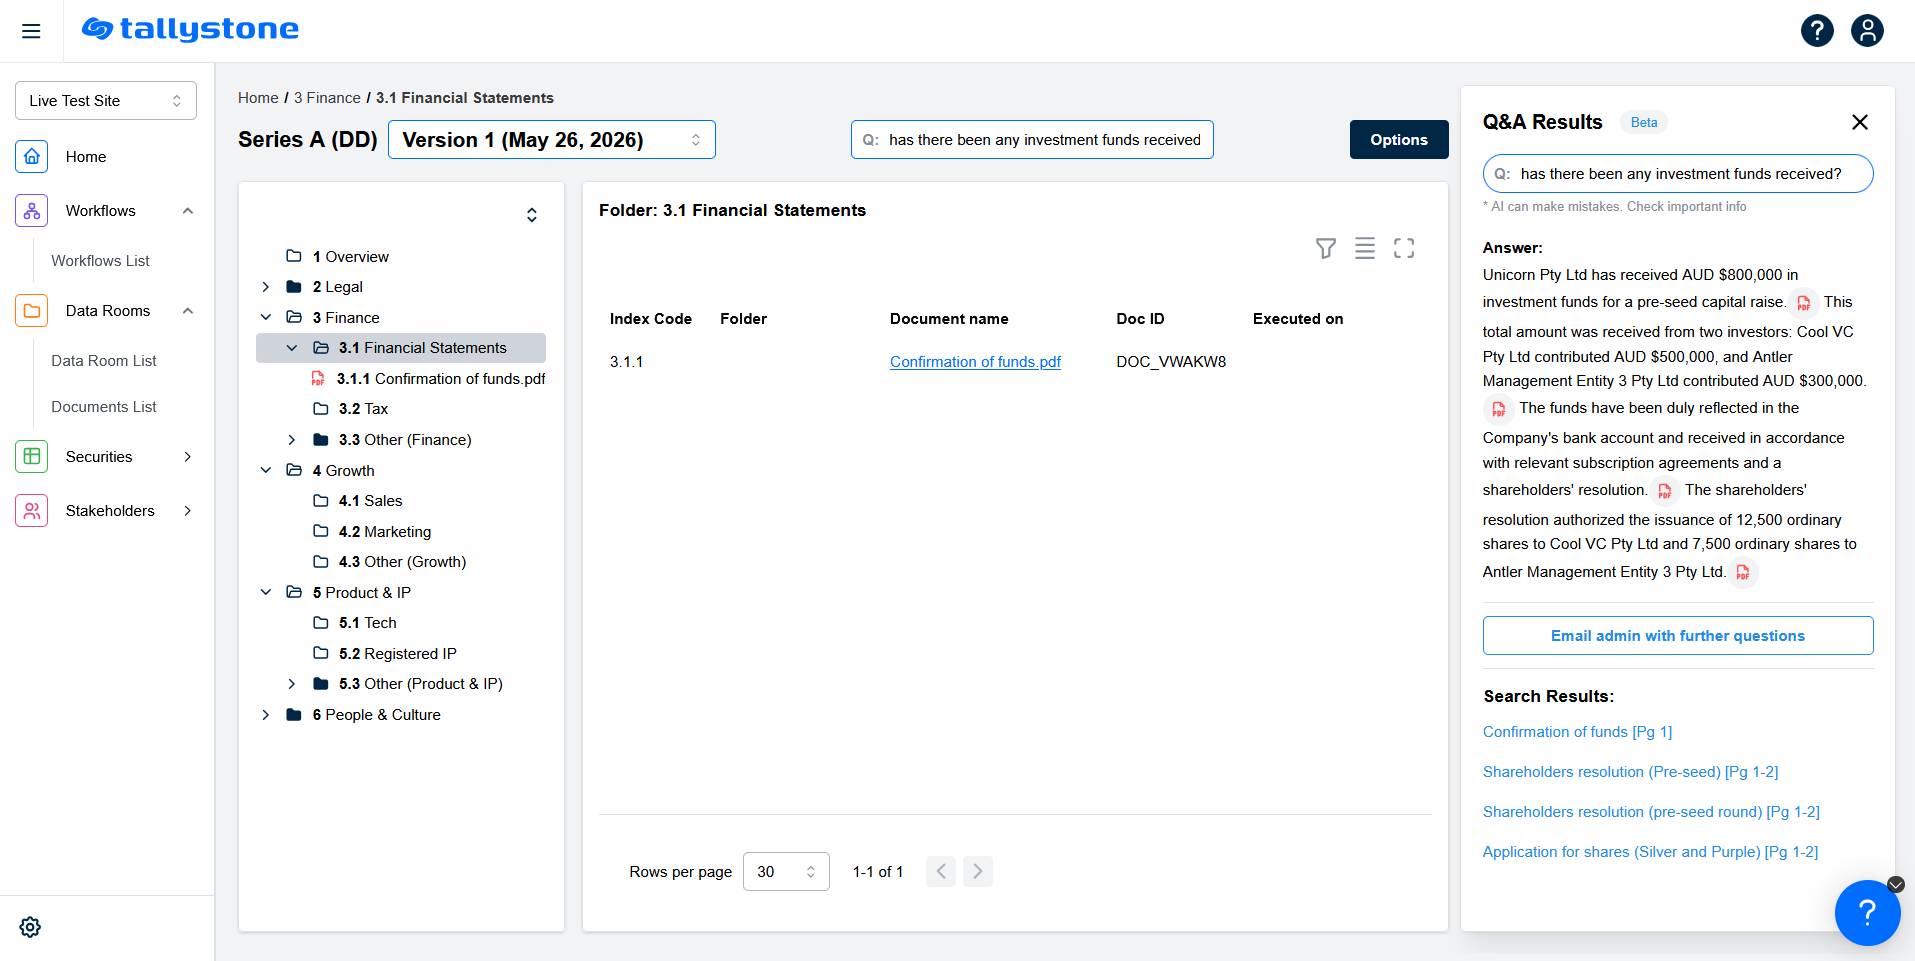Image resolution: width=1915 pixels, height=961 pixels.
Task: Select 3.1.1 Confirmation of funds.pdf in tree
Action: 440,379
